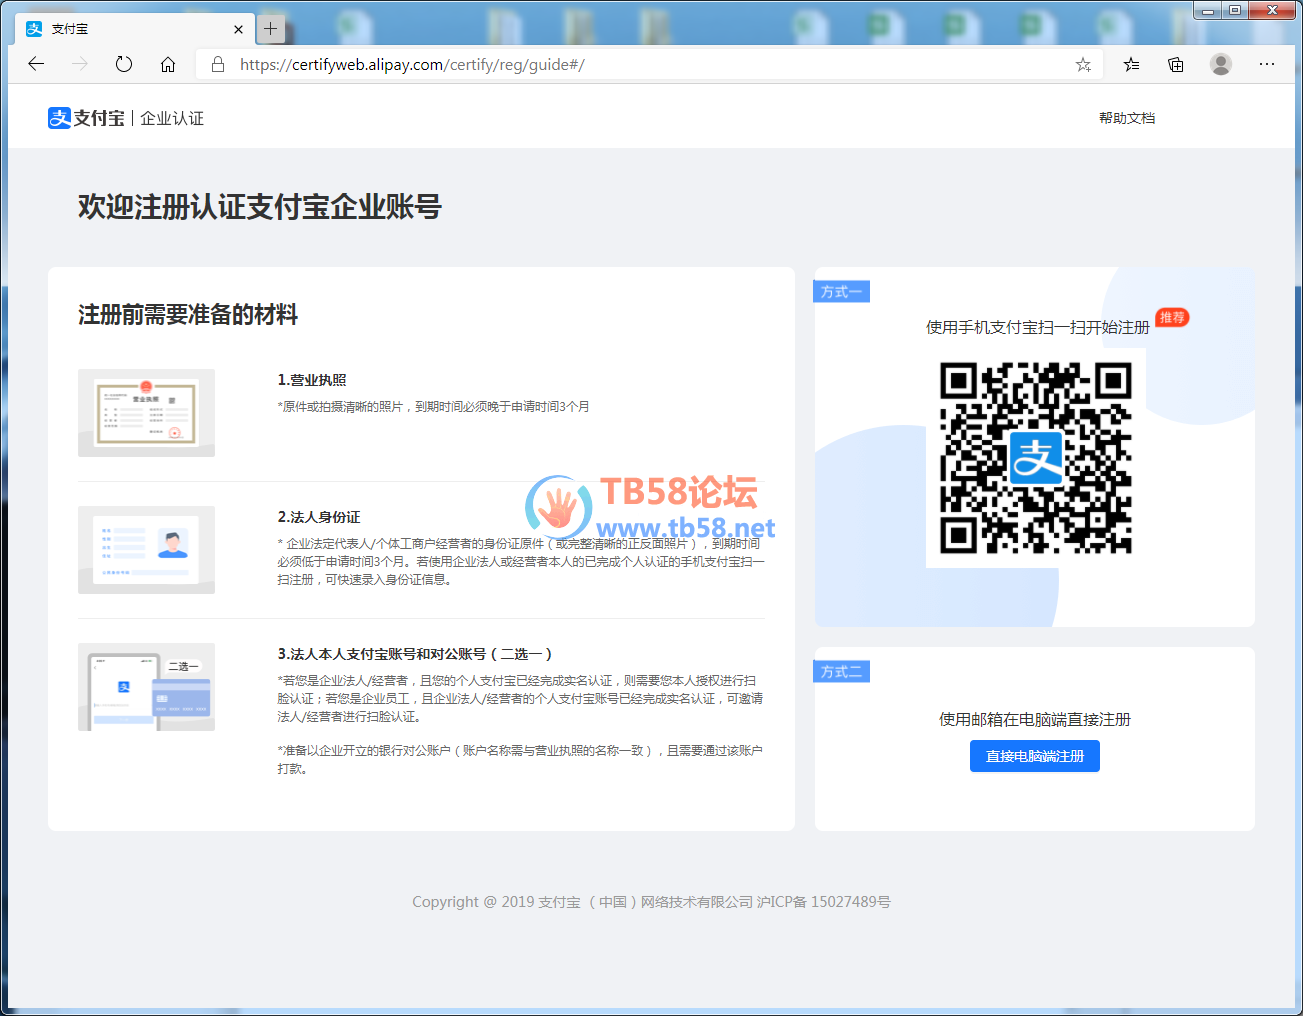Viewport: 1303px width, 1016px height.
Task: Click the 1.营业执照 heading
Action: coord(312,380)
